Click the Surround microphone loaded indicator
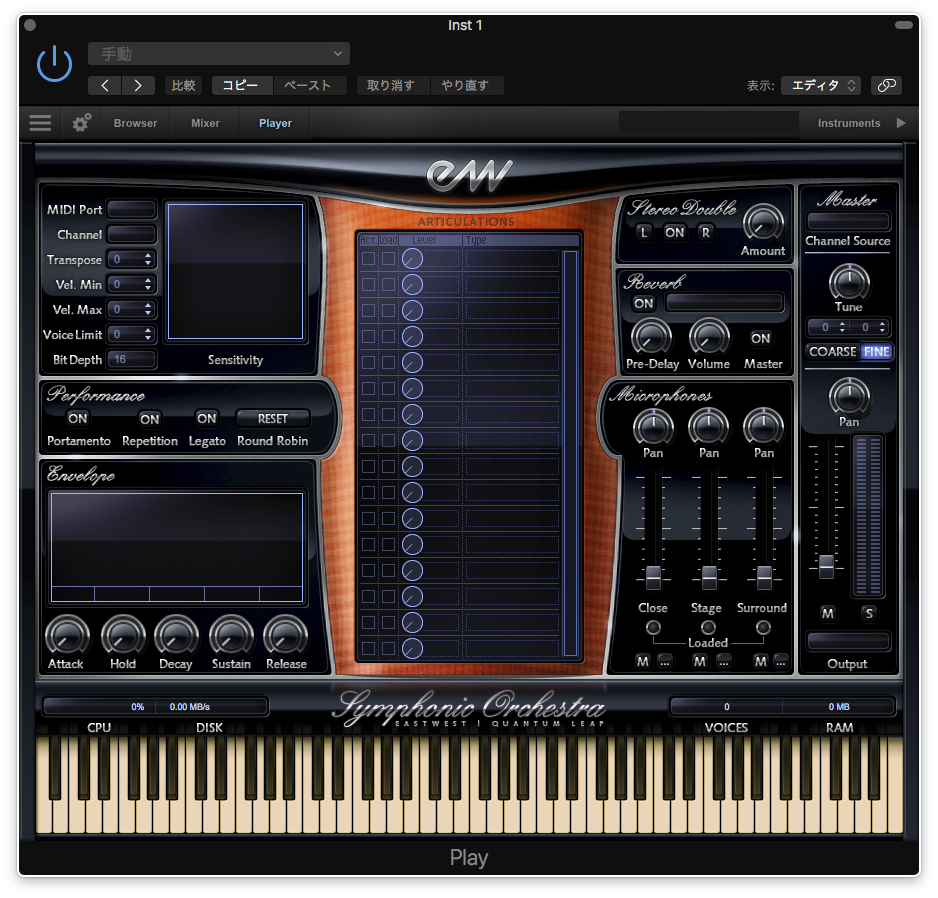Image resolution: width=938 pixels, height=898 pixels. (763, 628)
